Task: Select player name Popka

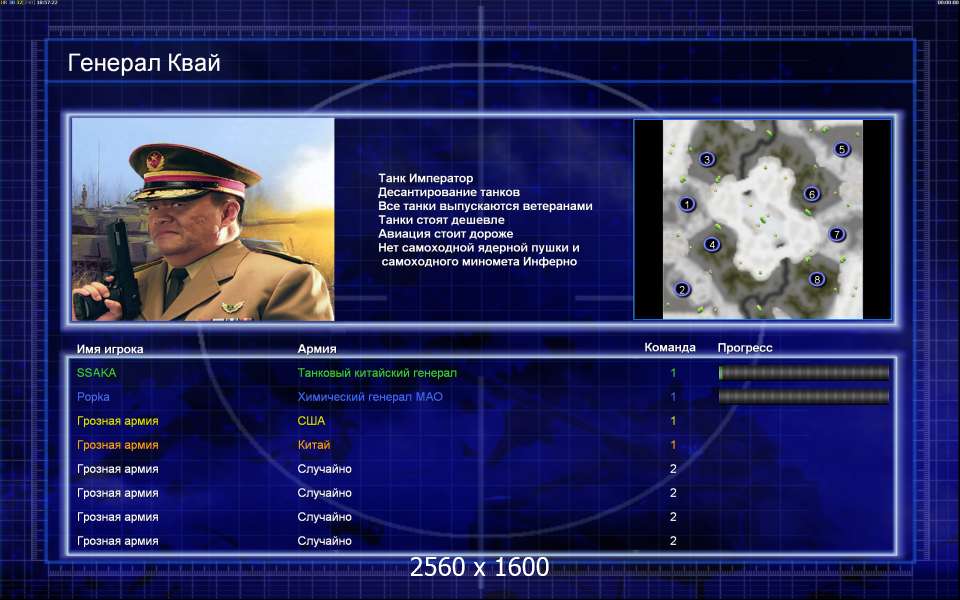Action: 93,397
